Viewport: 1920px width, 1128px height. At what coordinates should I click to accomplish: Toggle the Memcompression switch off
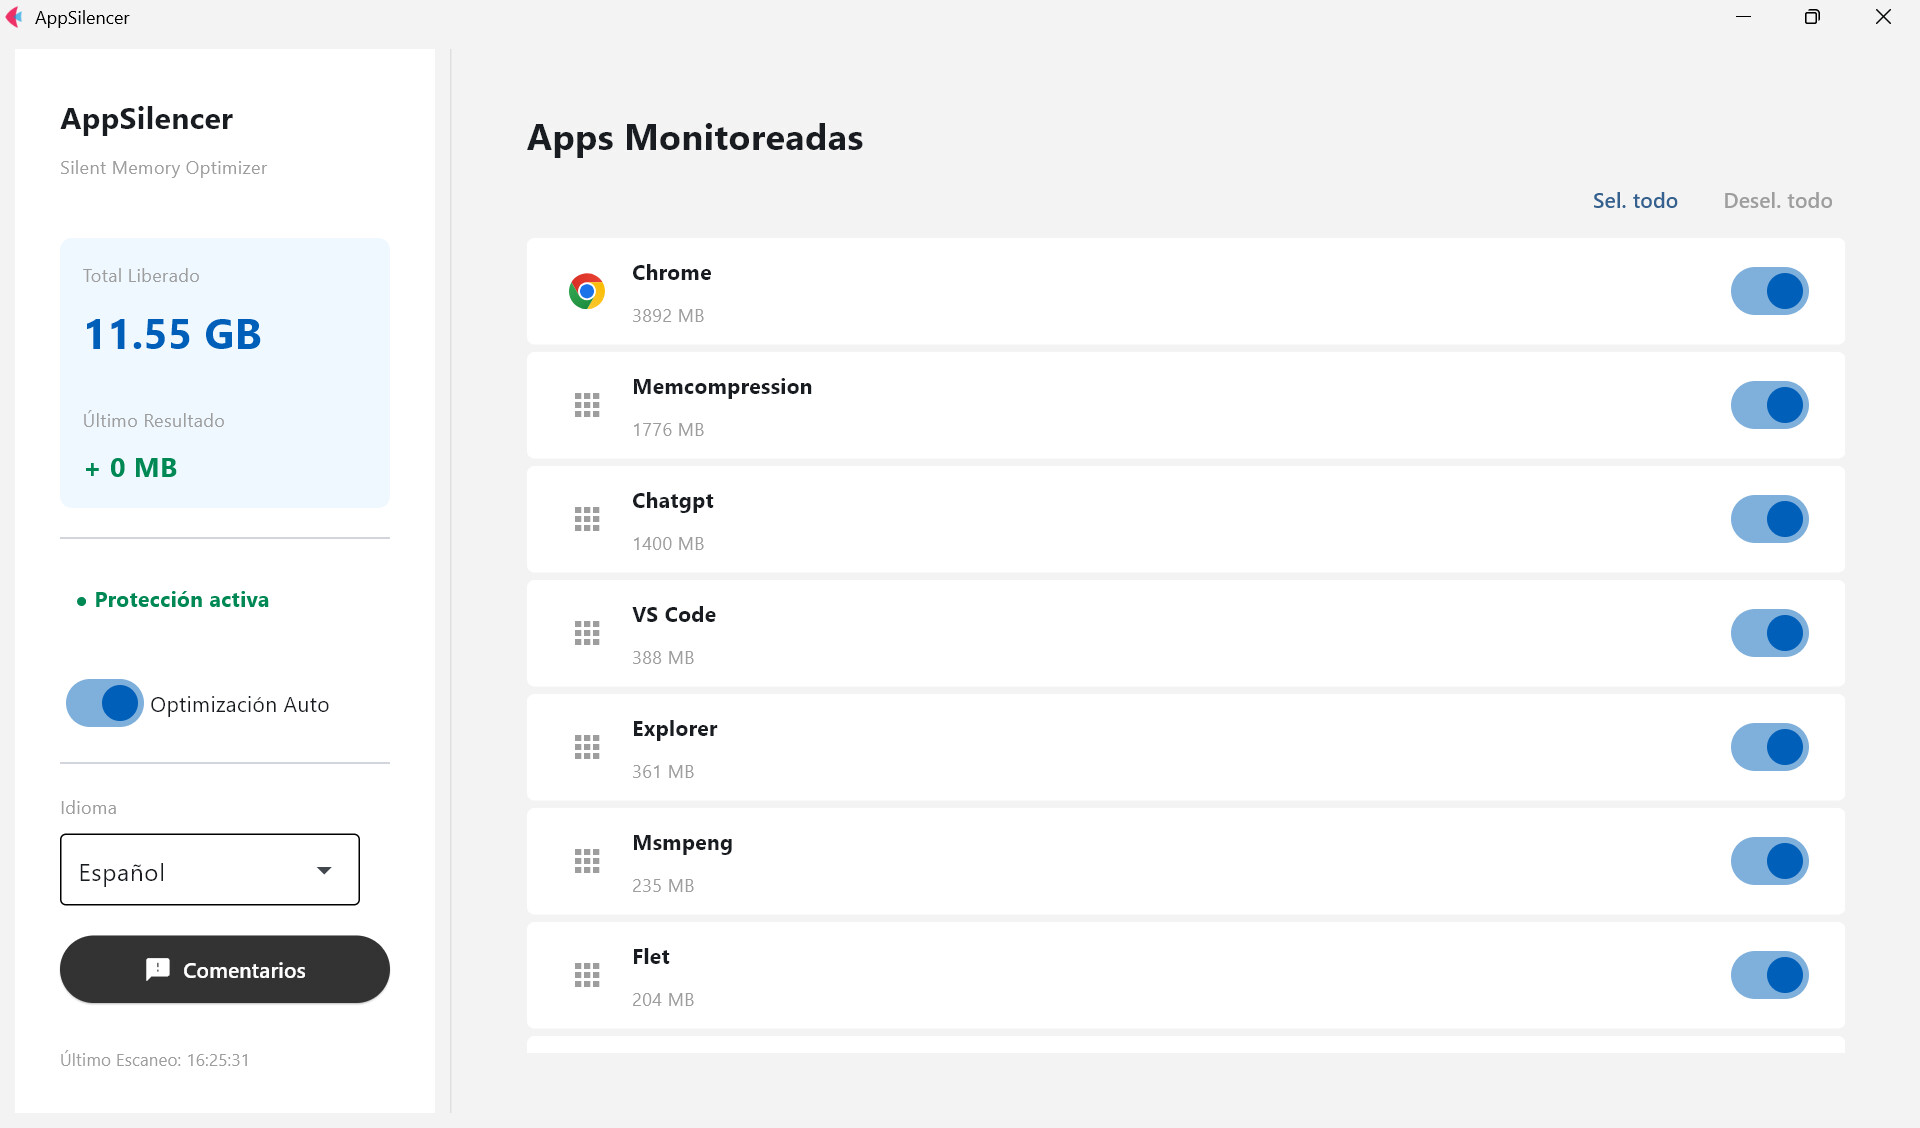tap(1770, 405)
